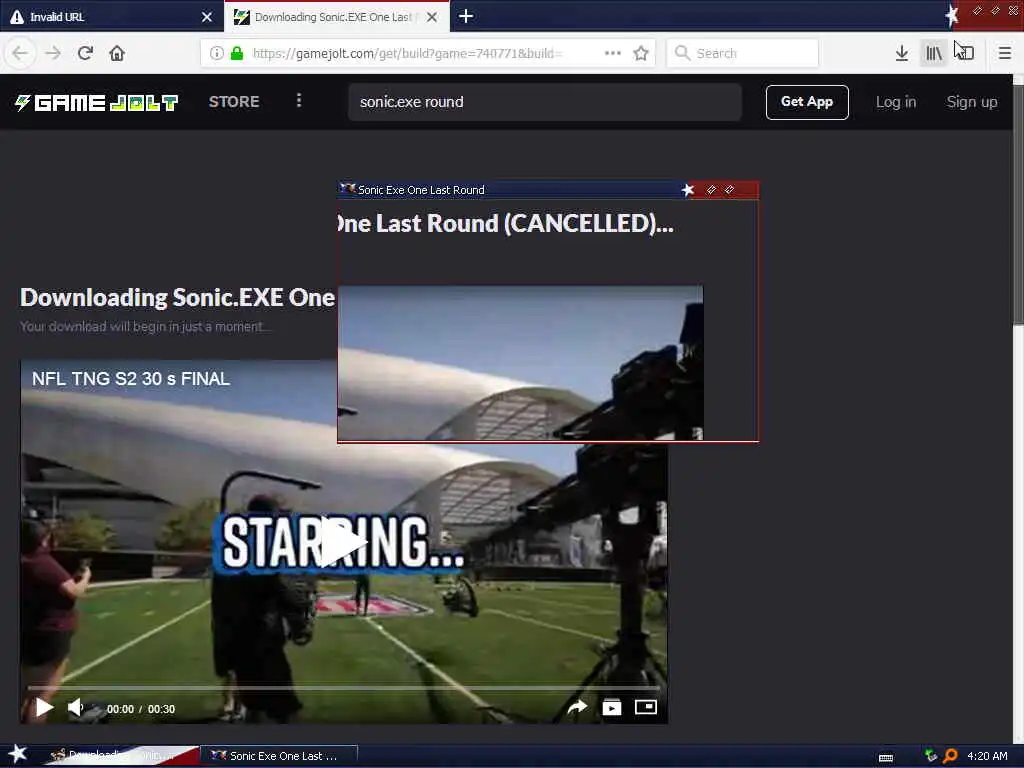Go to the Game Jolt logo home
Viewport: 1024px width, 768px height.
[x=97, y=103]
